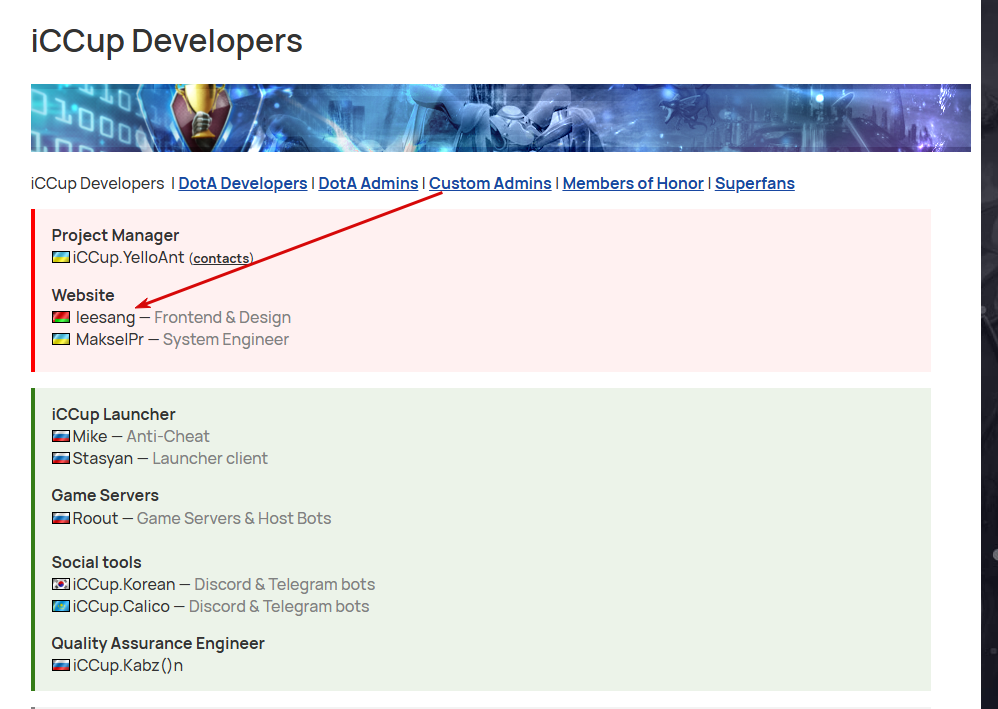
Task: Click the 'iCCup Launcher' heading
Action: pos(113,414)
